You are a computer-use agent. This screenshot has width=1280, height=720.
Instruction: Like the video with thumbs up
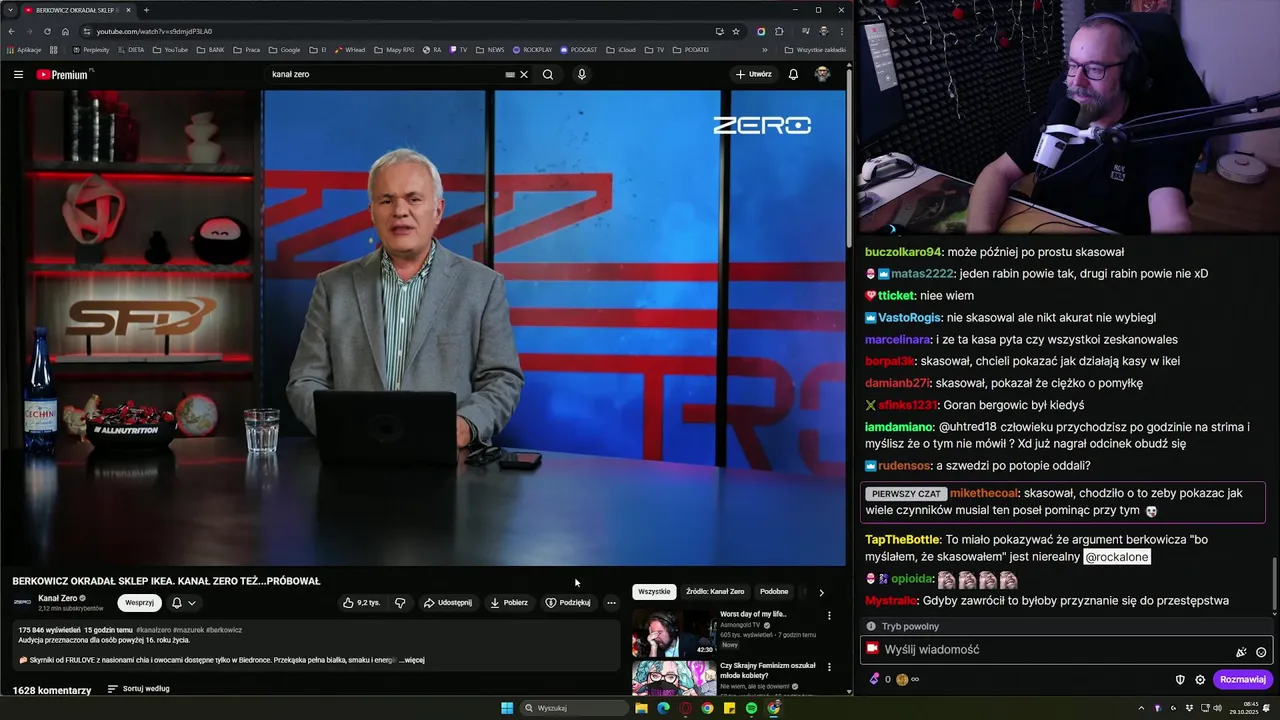pos(362,603)
